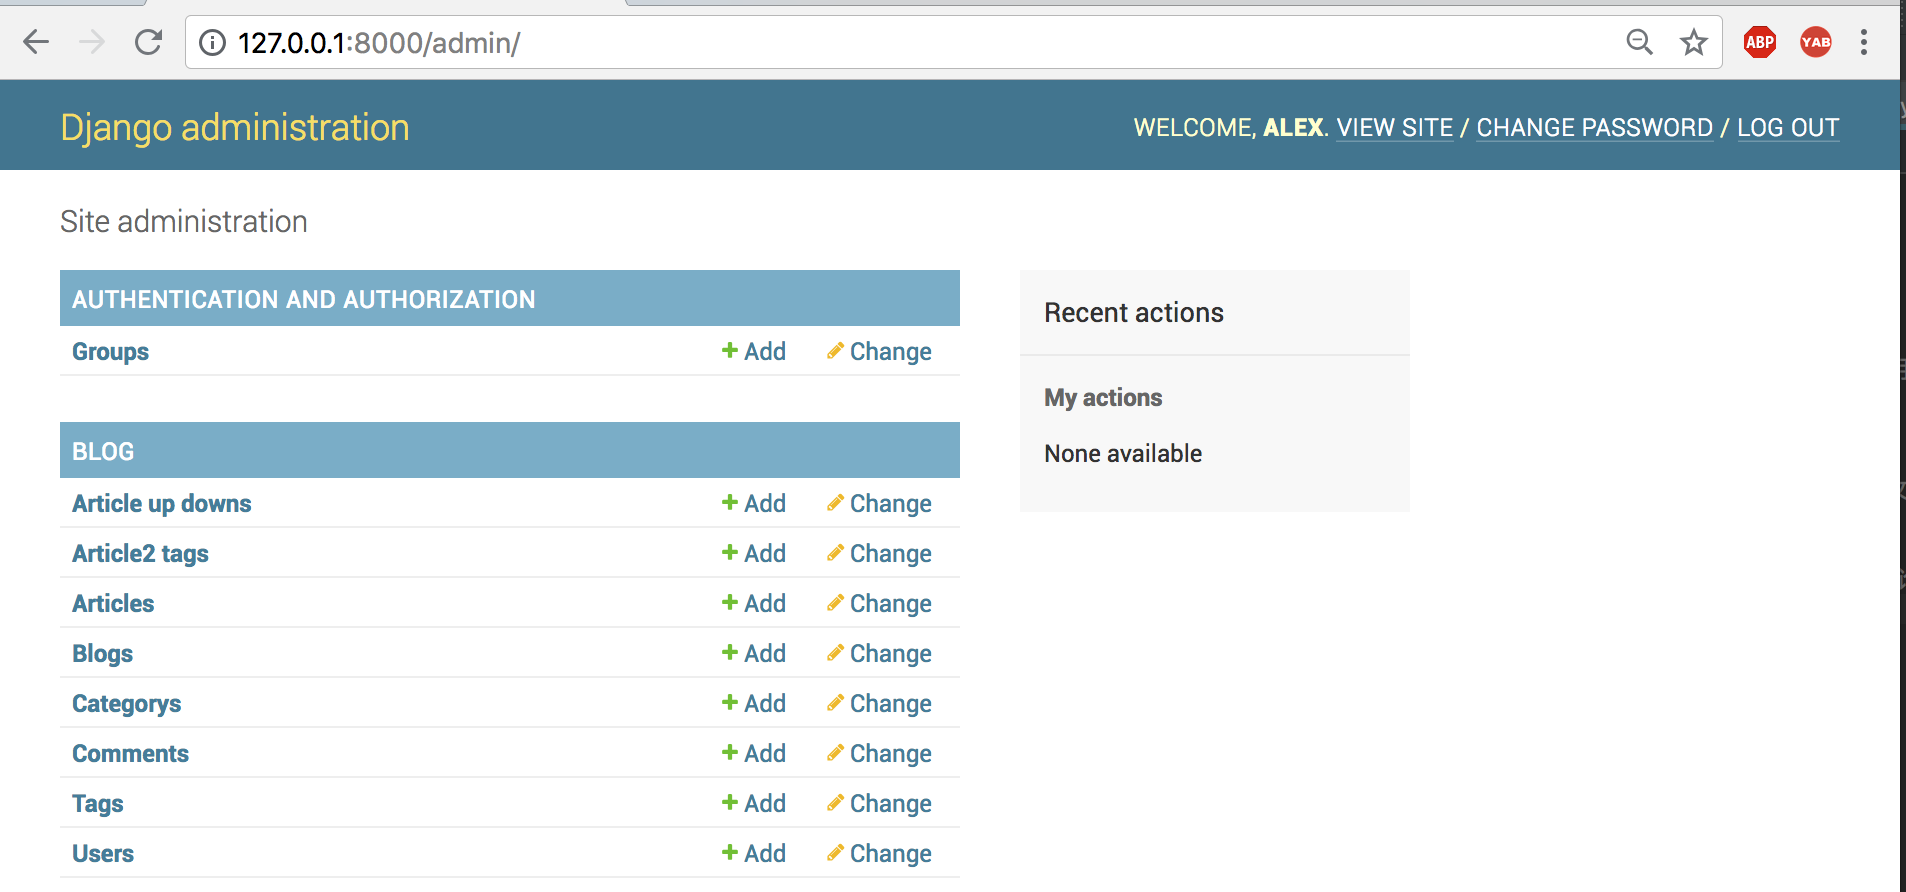The image size is (1906, 892).
Task: Open the BLOG app section header
Action: tap(103, 451)
